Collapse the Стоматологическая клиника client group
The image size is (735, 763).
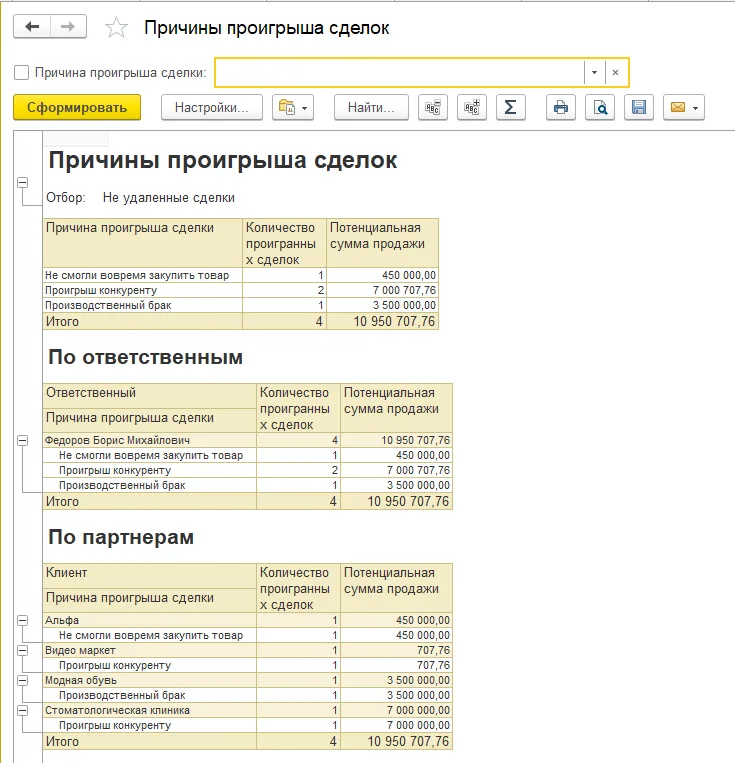(22, 710)
